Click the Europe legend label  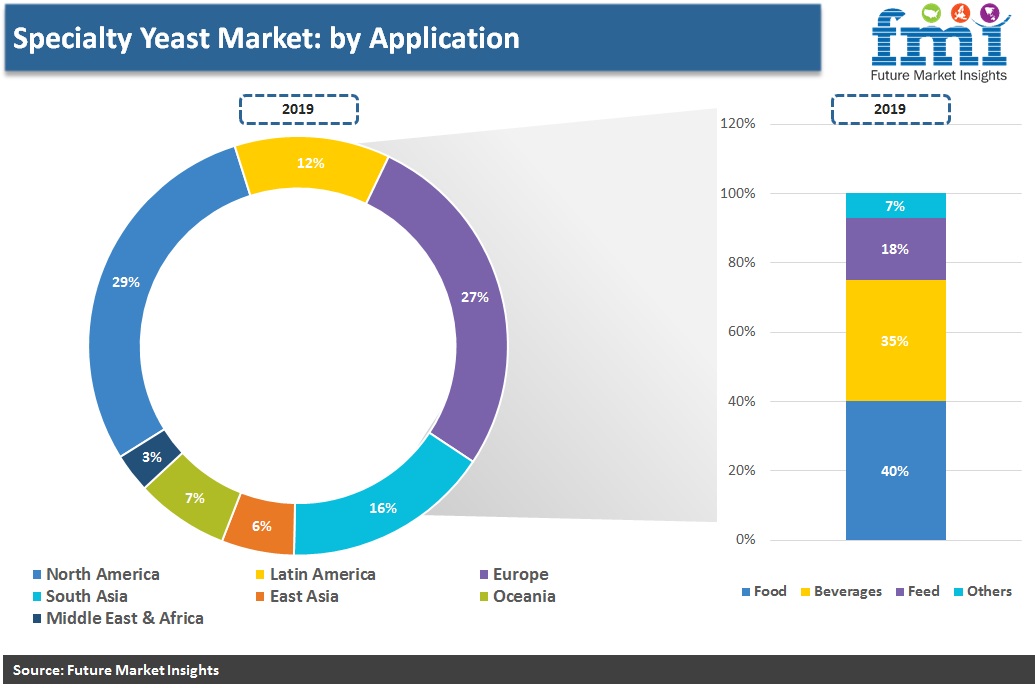coord(521,575)
